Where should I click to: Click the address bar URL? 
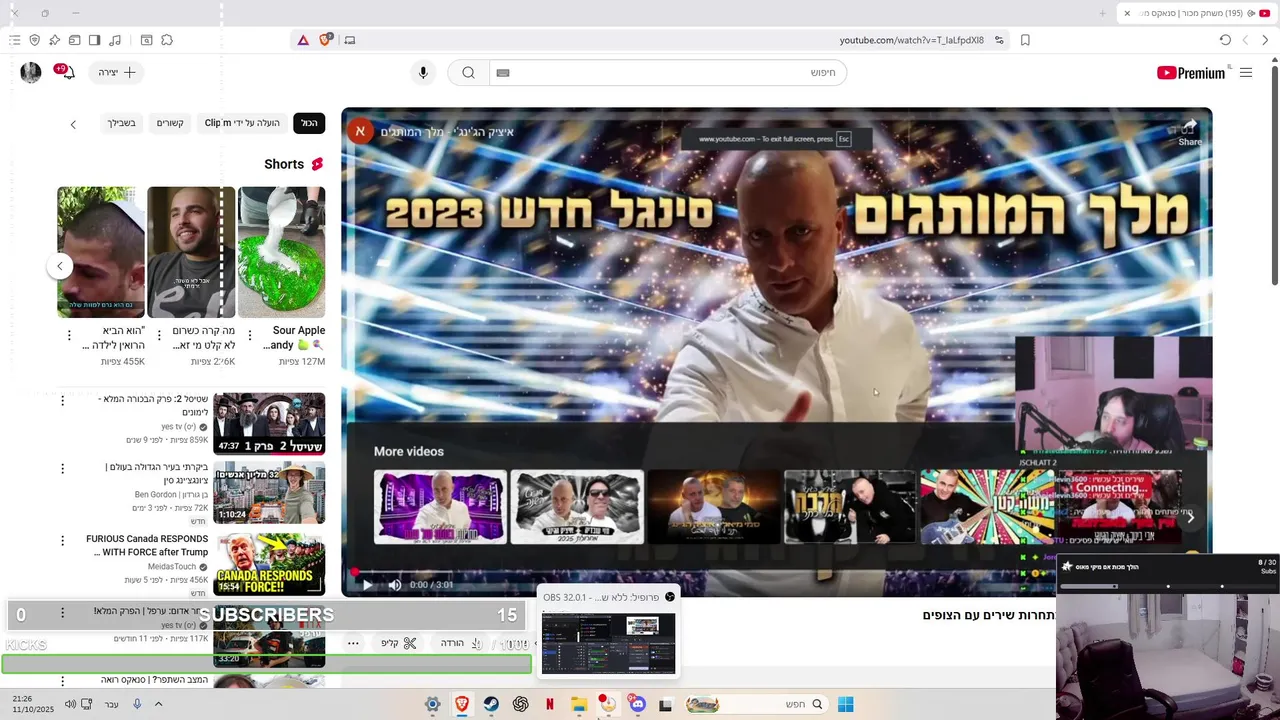pos(911,40)
